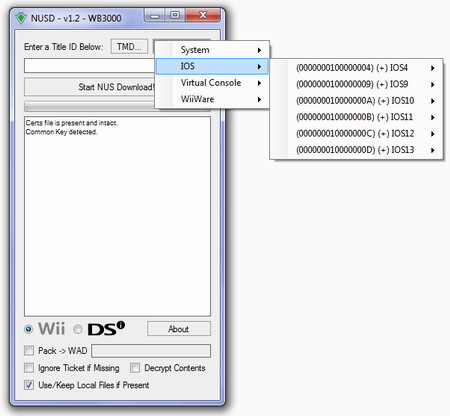Expand the IOS submenu arrow

tap(259, 67)
